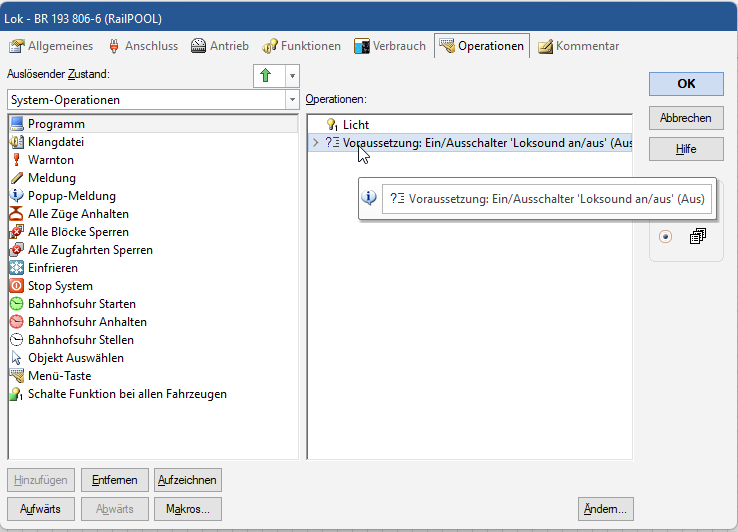The image size is (738, 532).
Task: Select the Menü-Taste list icon
Action: point(16,376)
